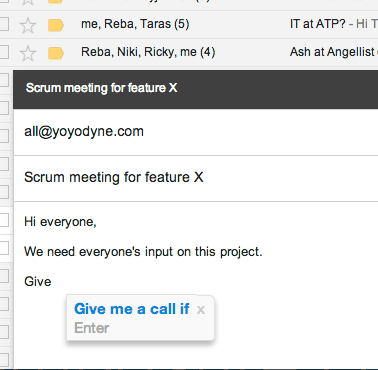Open thread from "me, Reba, Taras (5)"
The image size is (378, 370).
(135, 24)
